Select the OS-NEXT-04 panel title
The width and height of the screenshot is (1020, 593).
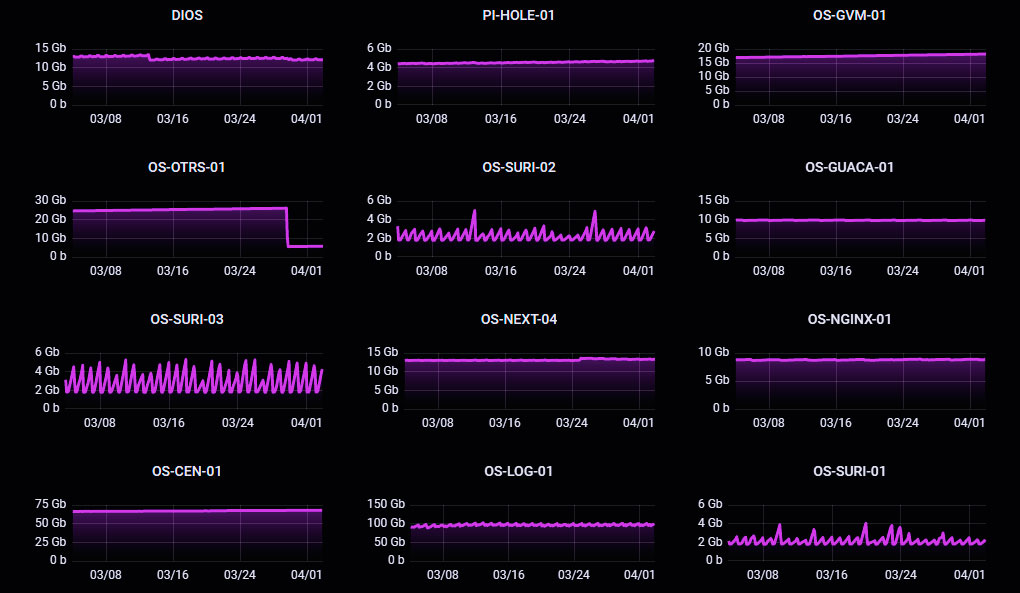coord(518,319)
